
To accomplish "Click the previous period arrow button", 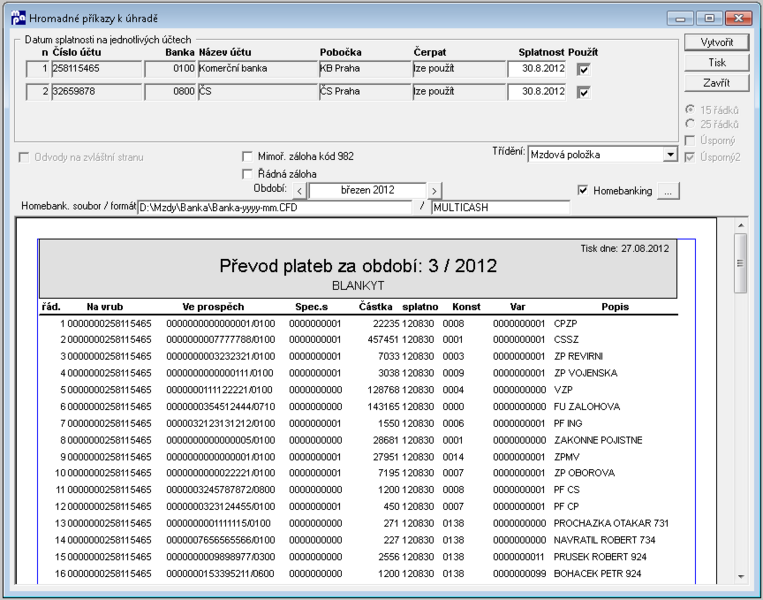I will pos(299,191).
